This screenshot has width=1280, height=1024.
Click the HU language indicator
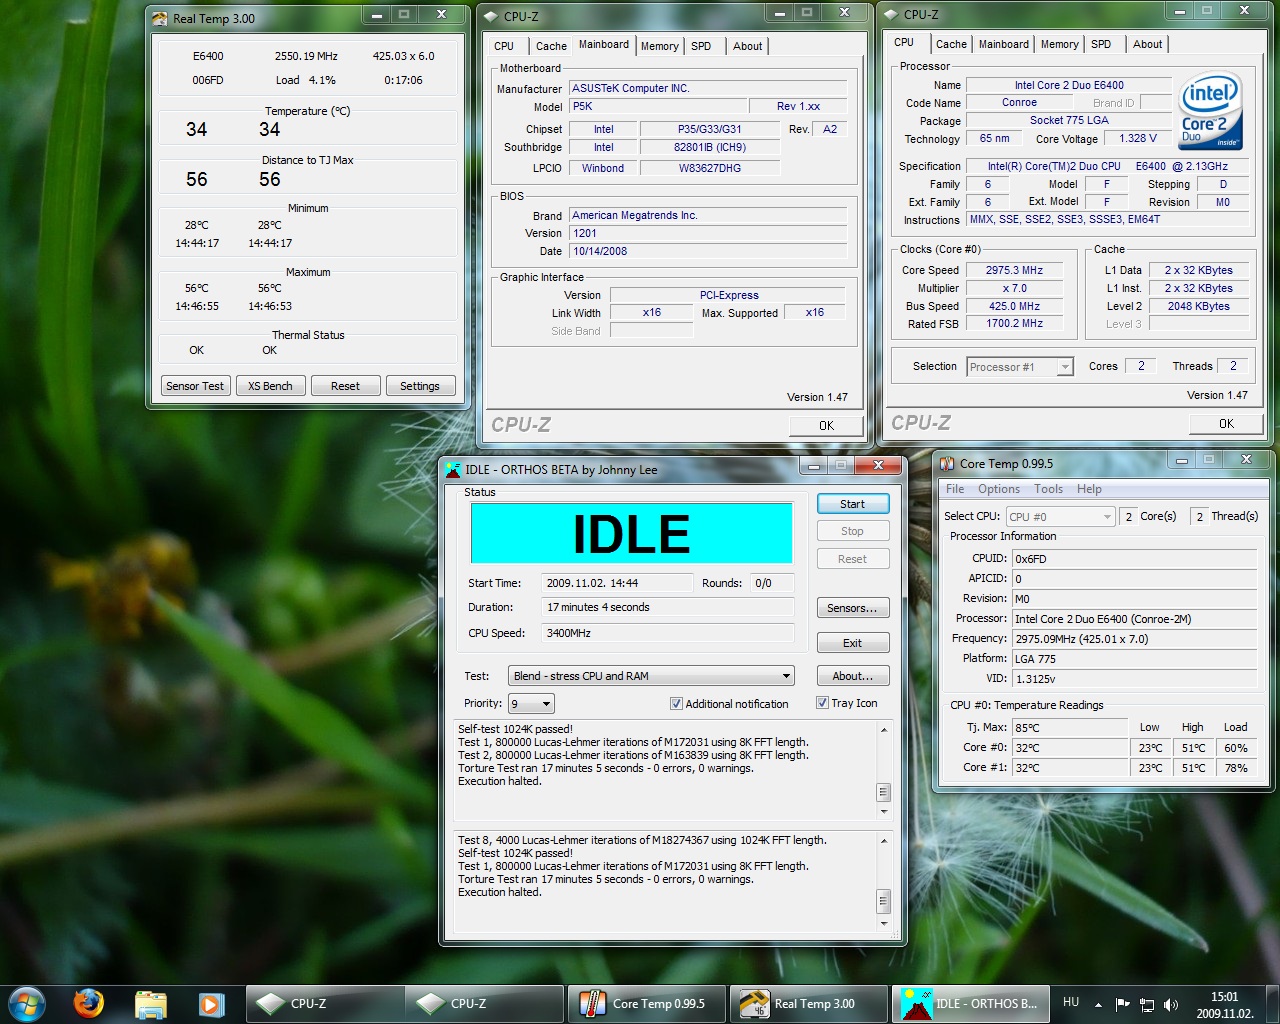pyautogui.click(x=1071, y=1002)
